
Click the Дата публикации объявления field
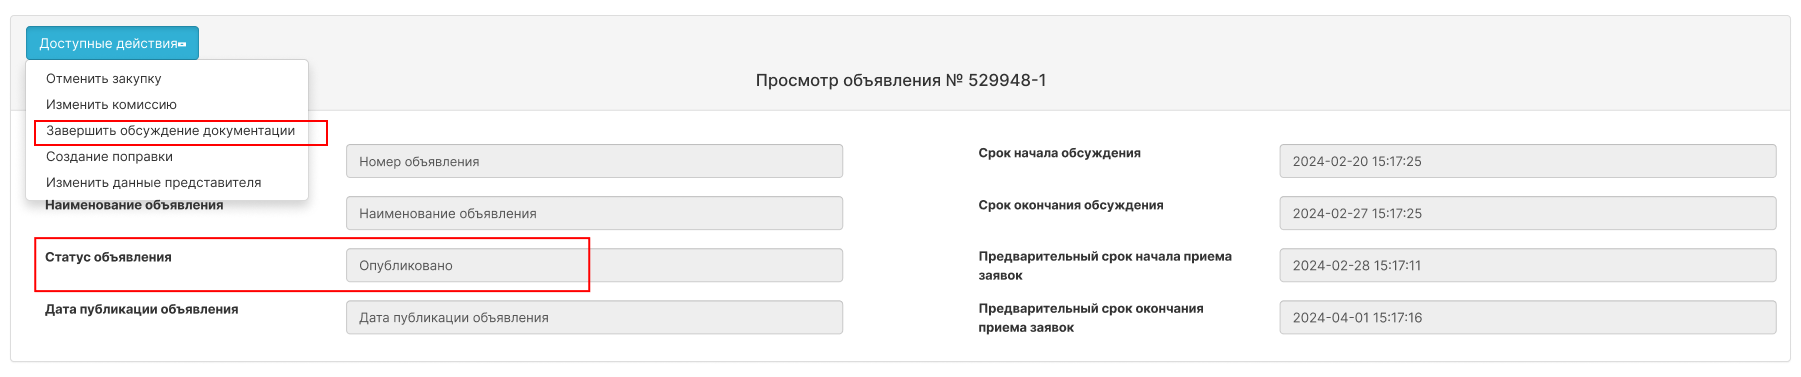pyautogui.click(x=594, y=317)
